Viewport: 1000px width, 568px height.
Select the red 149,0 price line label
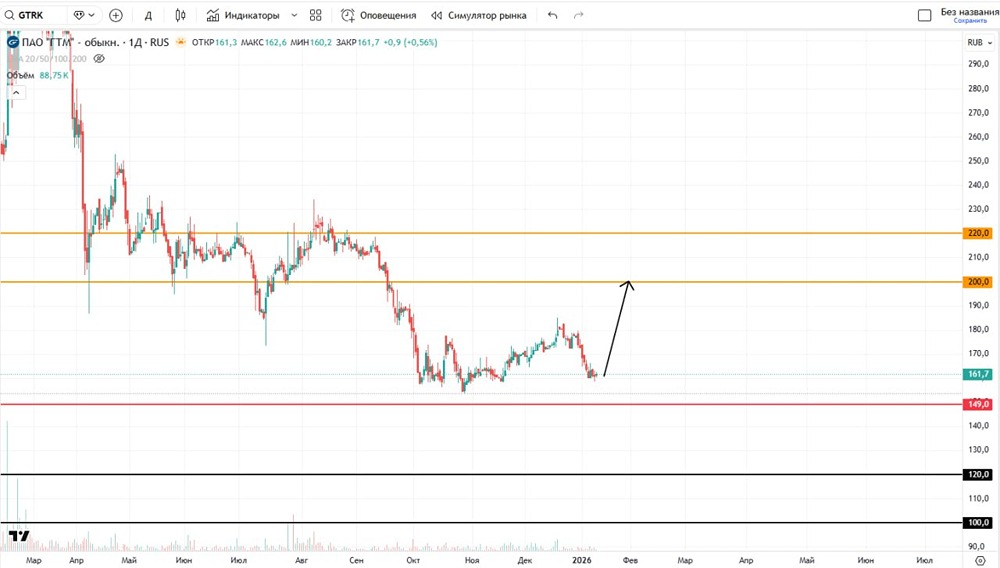tap(978, 404)
